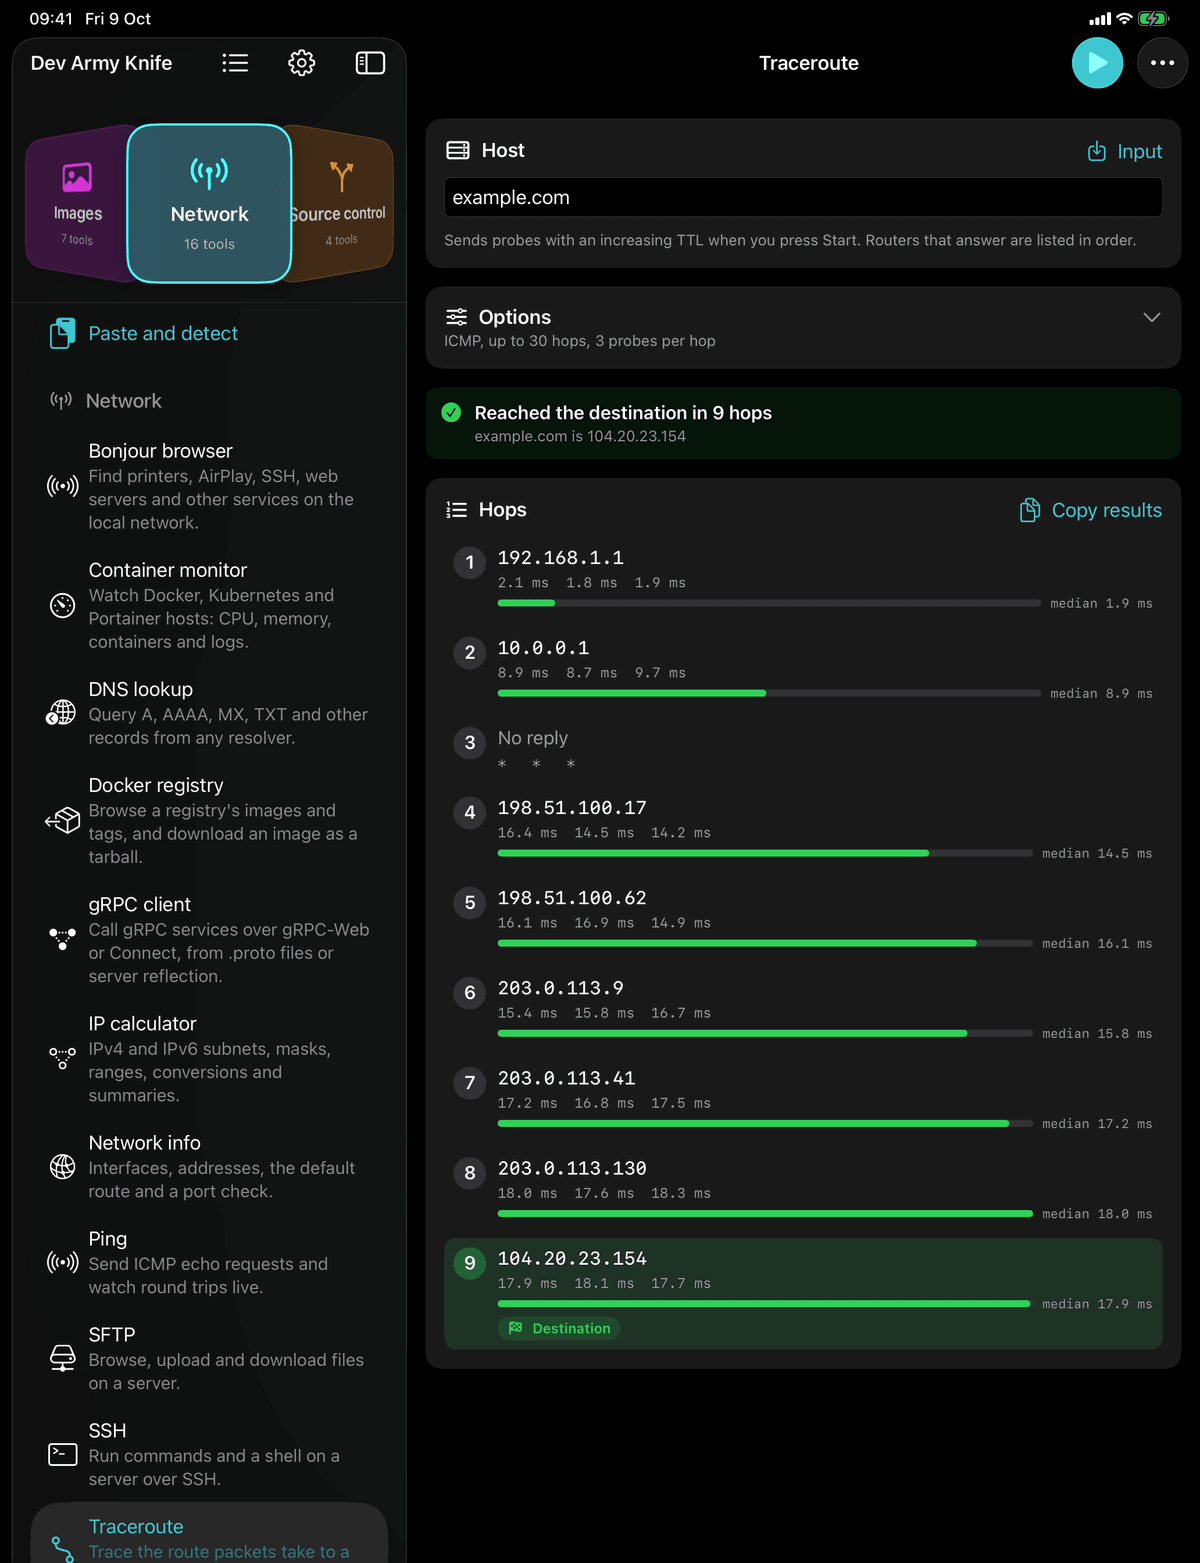This screenshot has height=1563, width=1200.
Task: Click the Options header title
Action: (x=514, y=317)
